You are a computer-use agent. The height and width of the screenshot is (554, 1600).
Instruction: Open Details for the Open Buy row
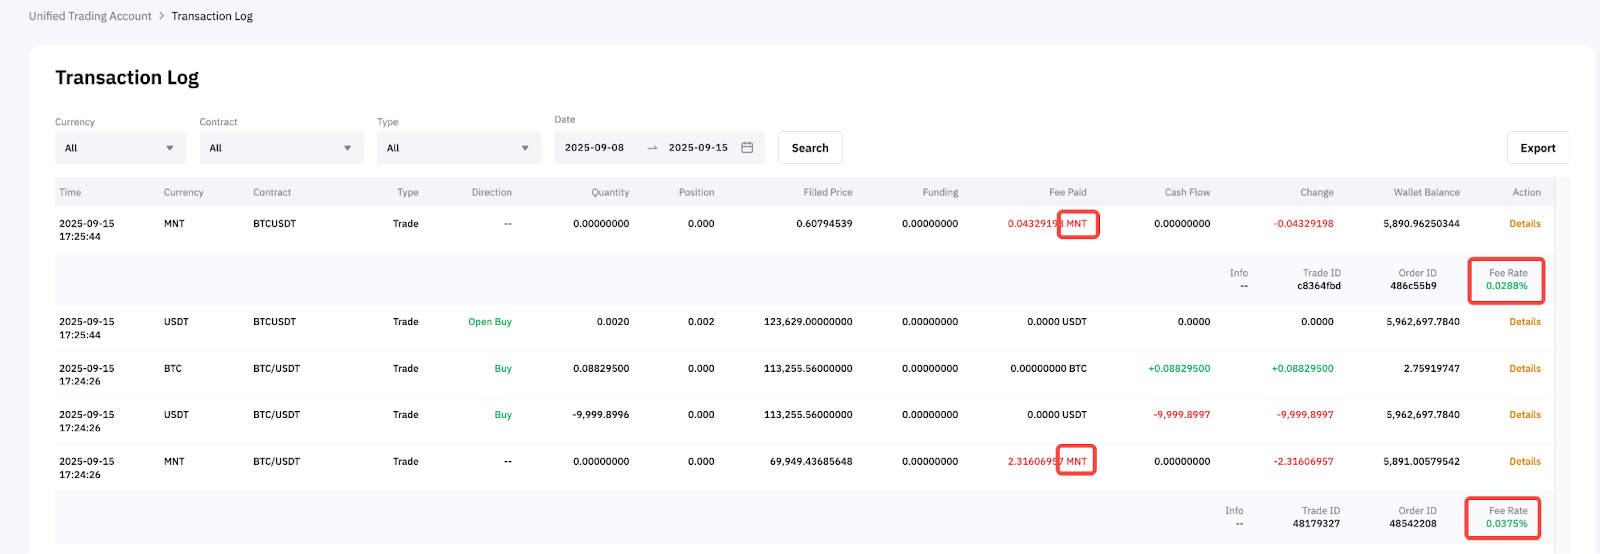click(1524, 322)
